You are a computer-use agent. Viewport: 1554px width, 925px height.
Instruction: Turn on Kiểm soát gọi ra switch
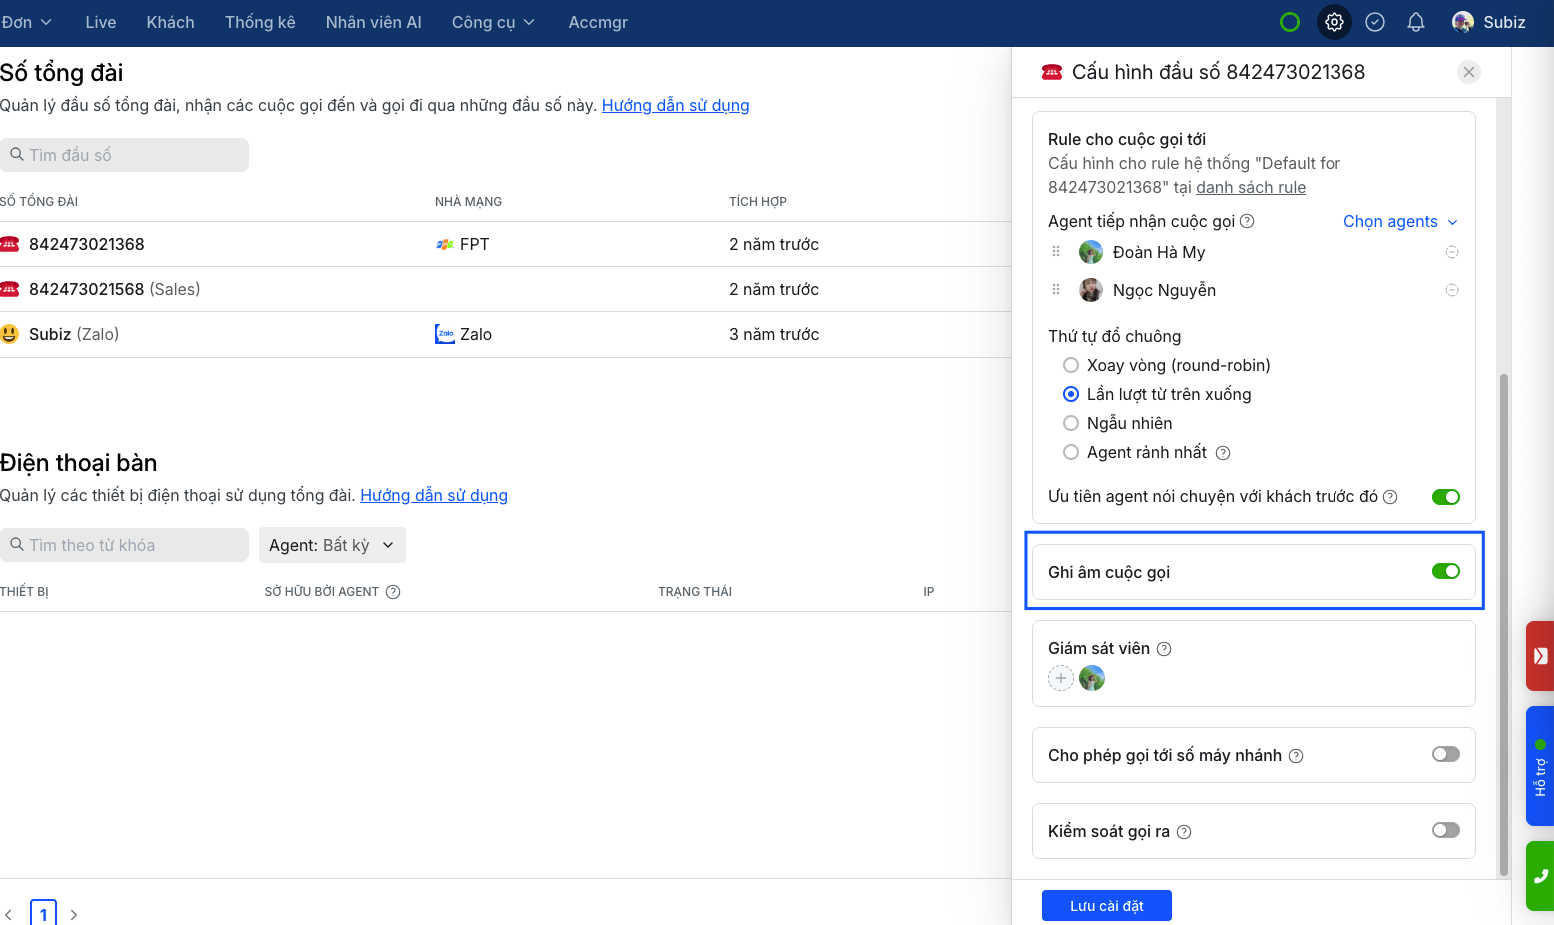(x=1445, y=830)
